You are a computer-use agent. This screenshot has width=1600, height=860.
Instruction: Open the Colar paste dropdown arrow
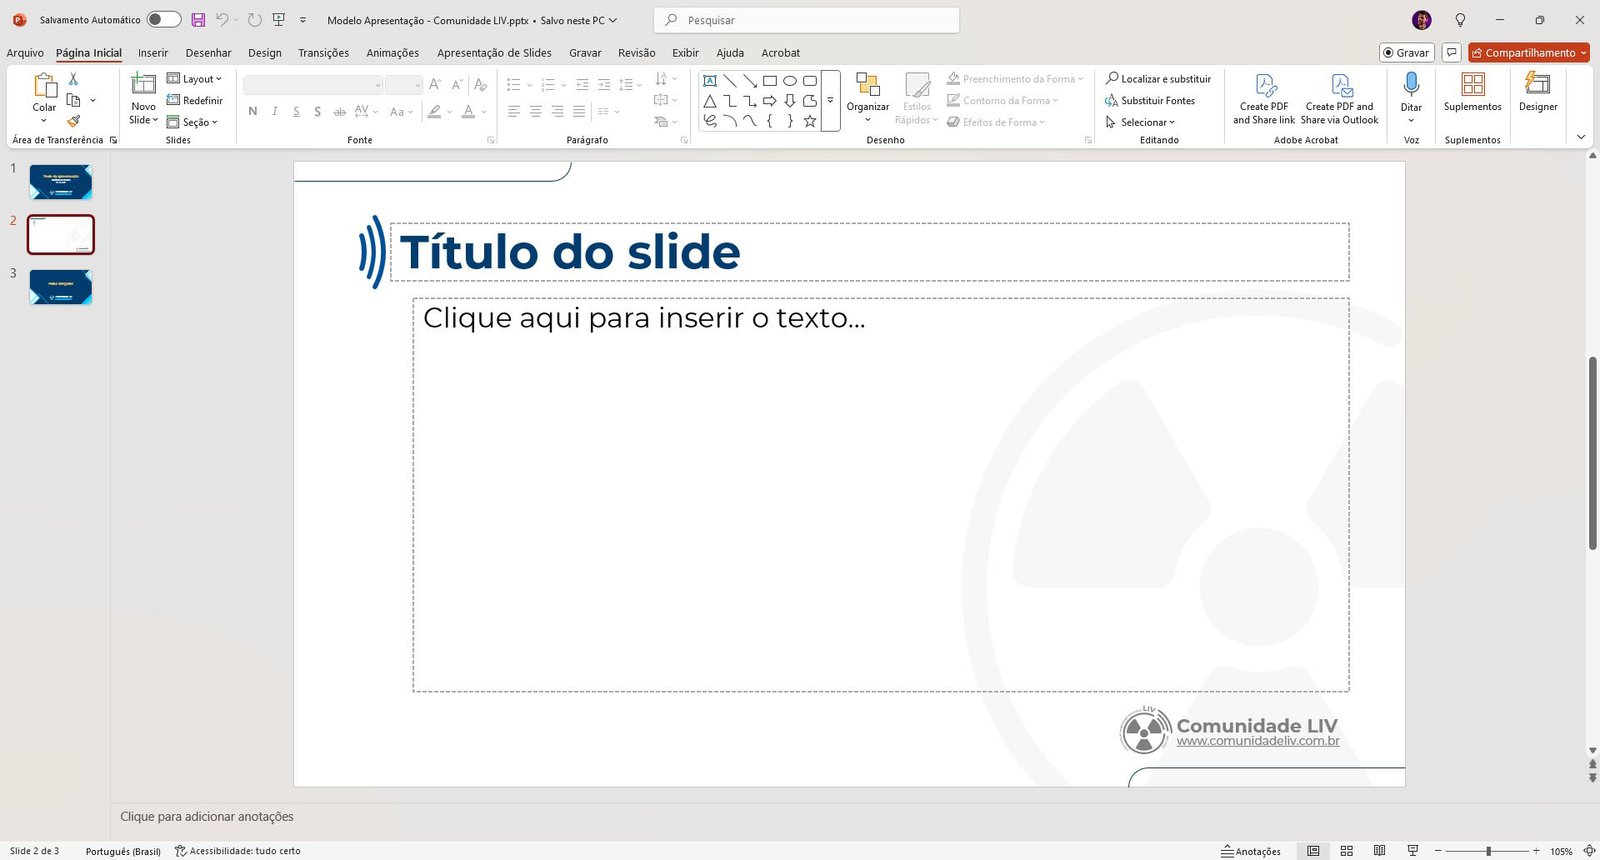(x=44, y=120)
